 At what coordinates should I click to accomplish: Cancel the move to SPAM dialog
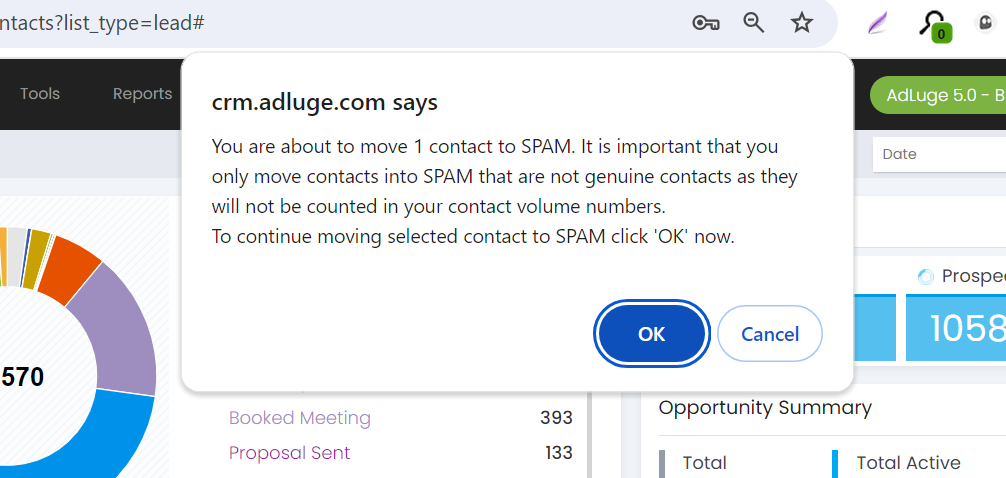[770, 334]
